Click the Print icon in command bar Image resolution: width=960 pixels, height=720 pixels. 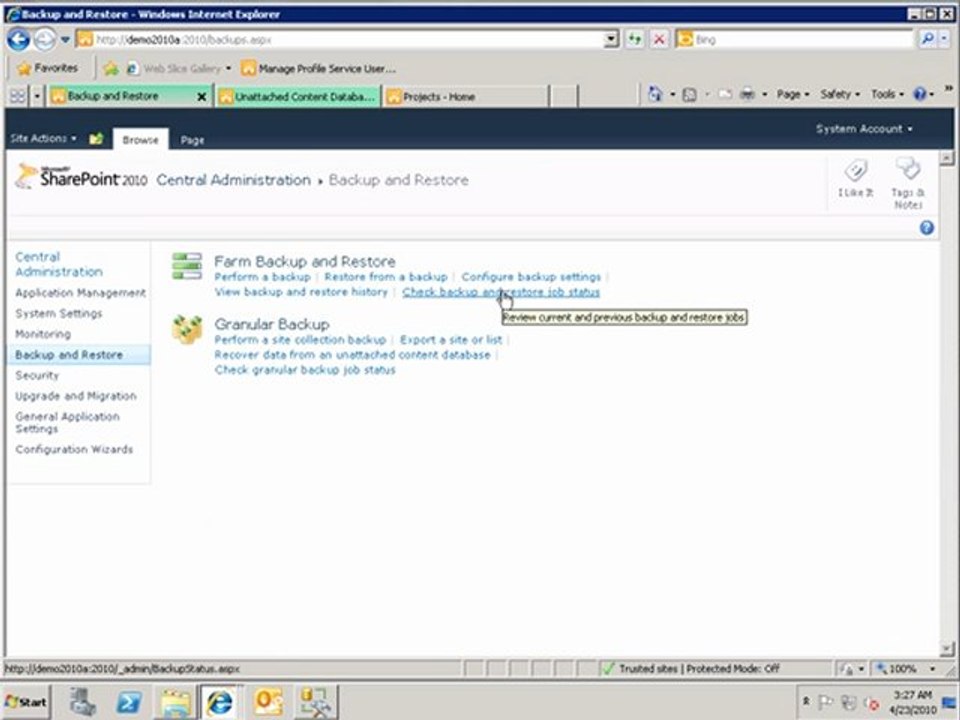point(747,94)
